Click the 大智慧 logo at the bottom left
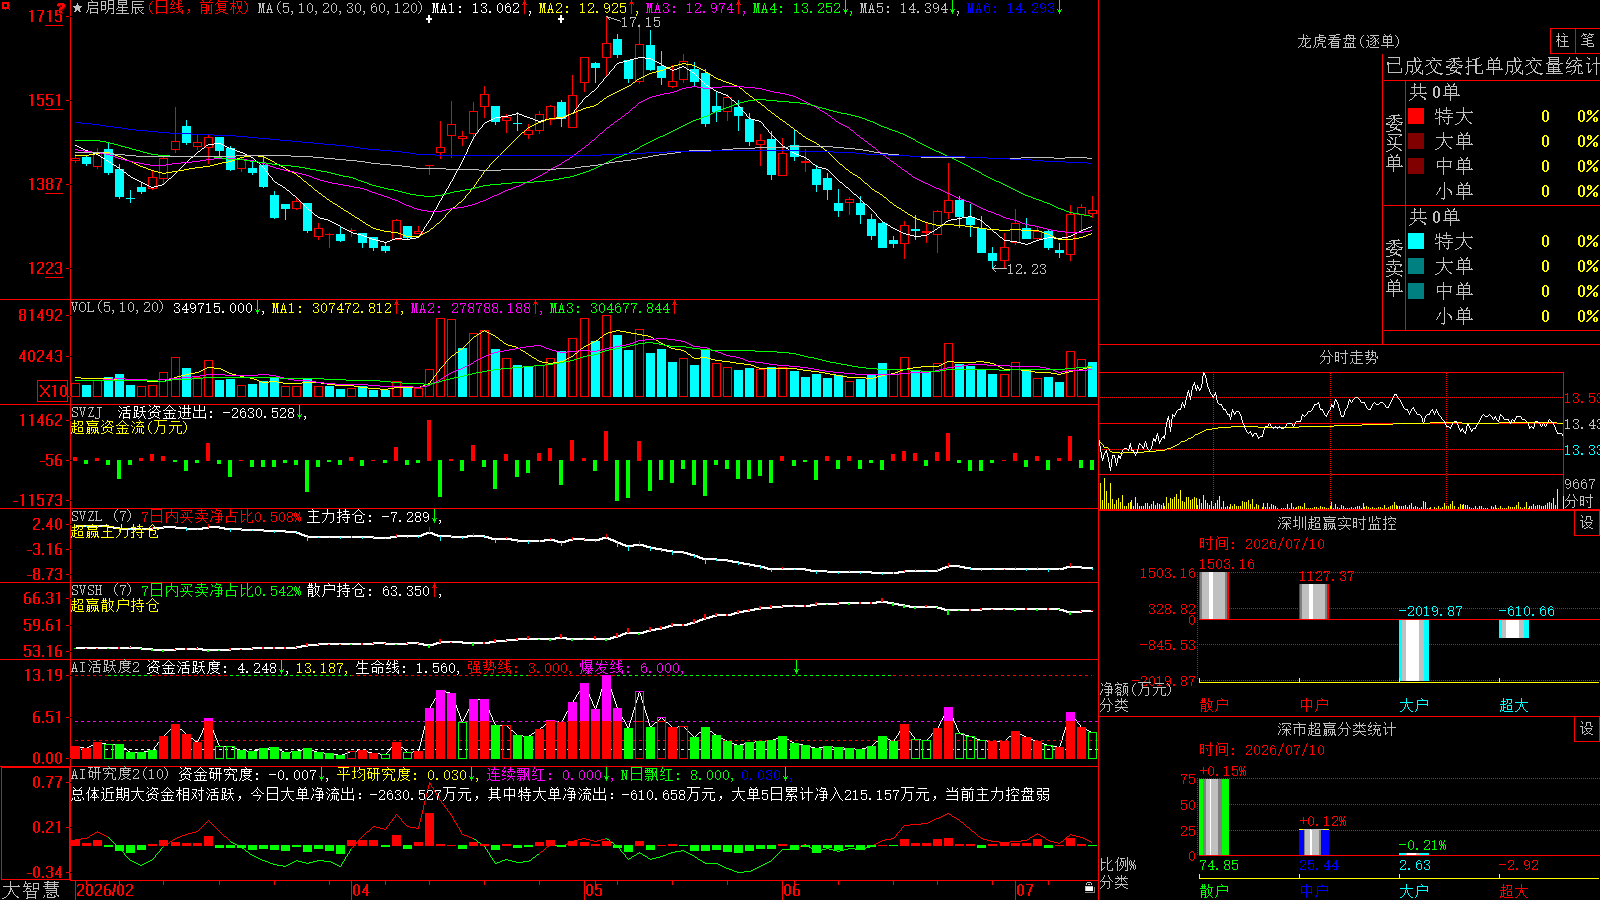1600x900 pixels. point(31,890)
